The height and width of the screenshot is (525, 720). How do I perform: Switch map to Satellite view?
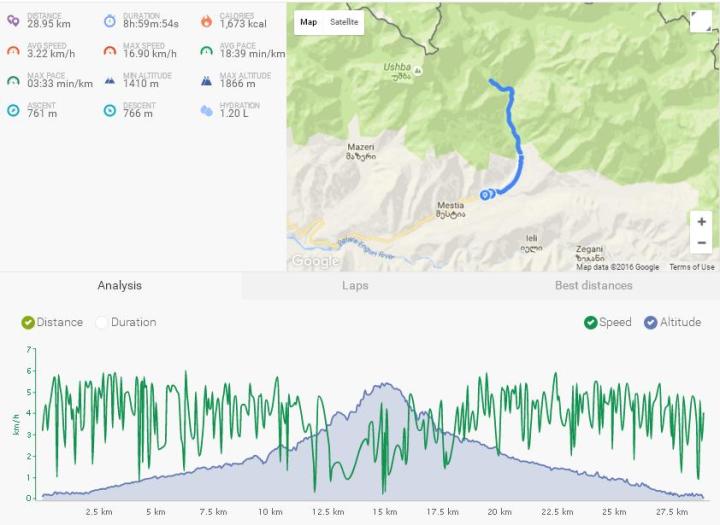344,22
